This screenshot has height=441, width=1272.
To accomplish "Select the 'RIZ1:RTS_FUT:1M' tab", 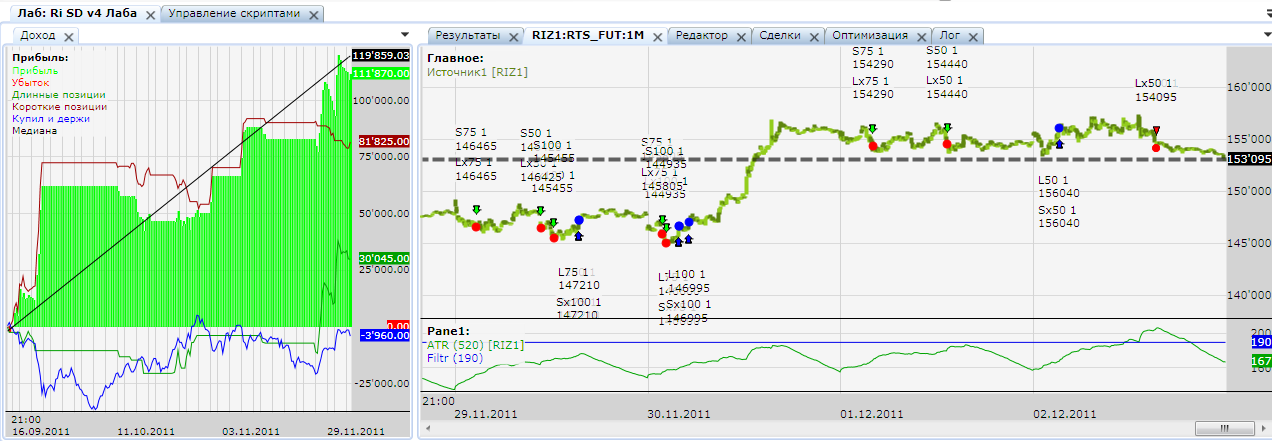I will 587,36.
